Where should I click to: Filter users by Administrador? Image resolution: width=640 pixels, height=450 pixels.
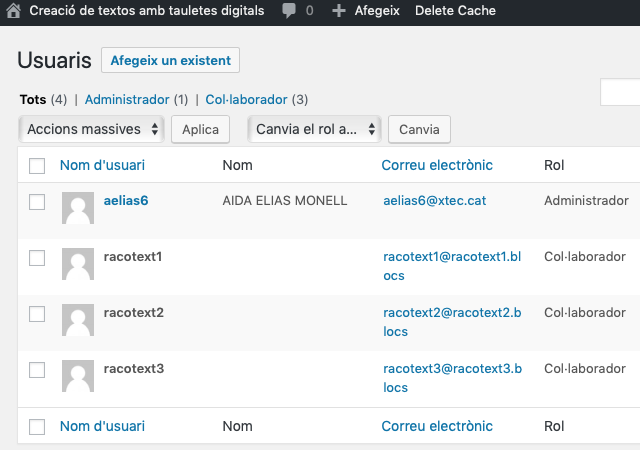129,100
